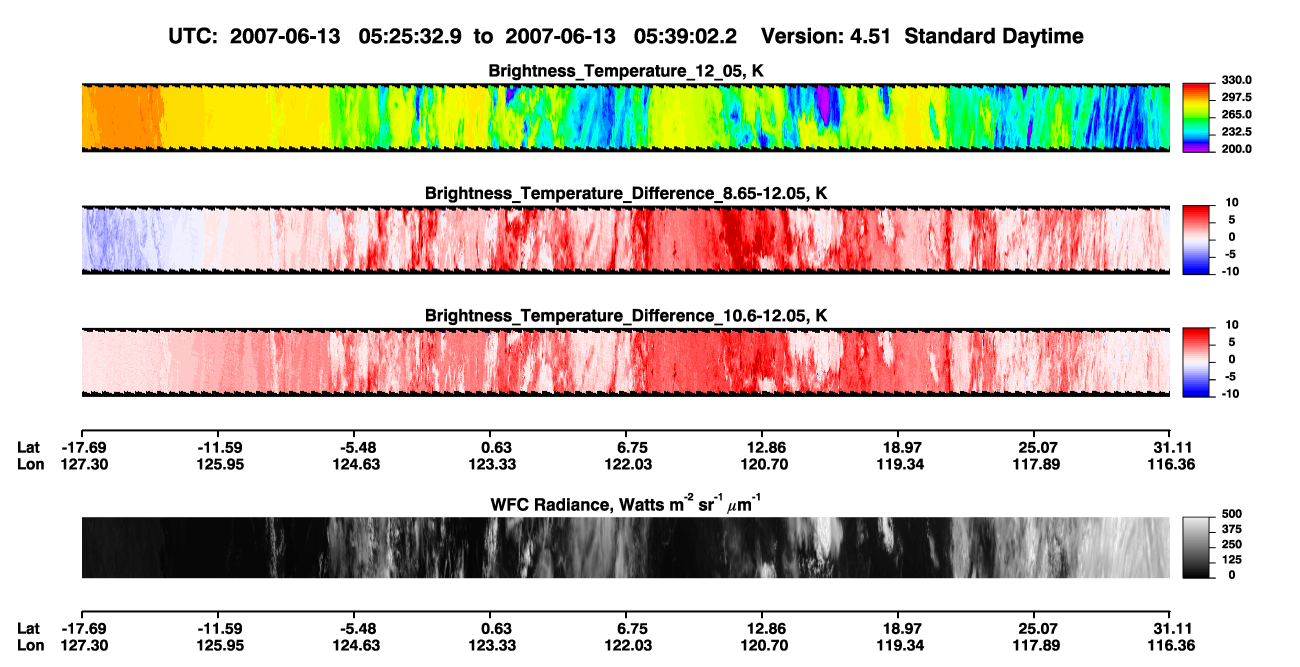Click the 10.6-12.05 difference color bar
This screenshot has width=1300, height=667.
coord(1198,361)
